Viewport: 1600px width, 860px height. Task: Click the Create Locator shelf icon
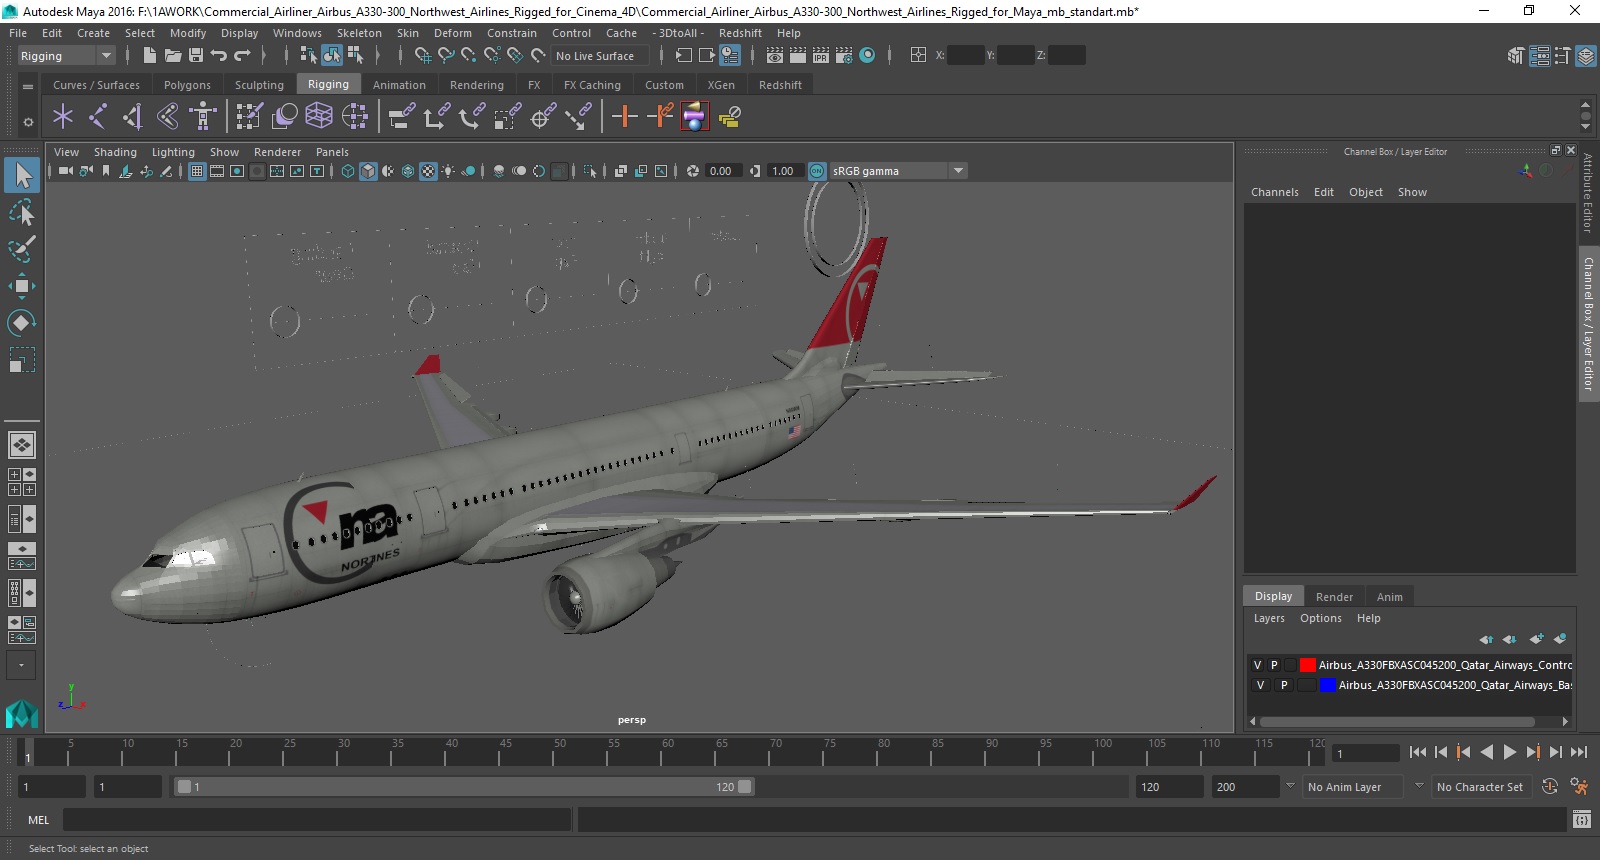point(63,117)
